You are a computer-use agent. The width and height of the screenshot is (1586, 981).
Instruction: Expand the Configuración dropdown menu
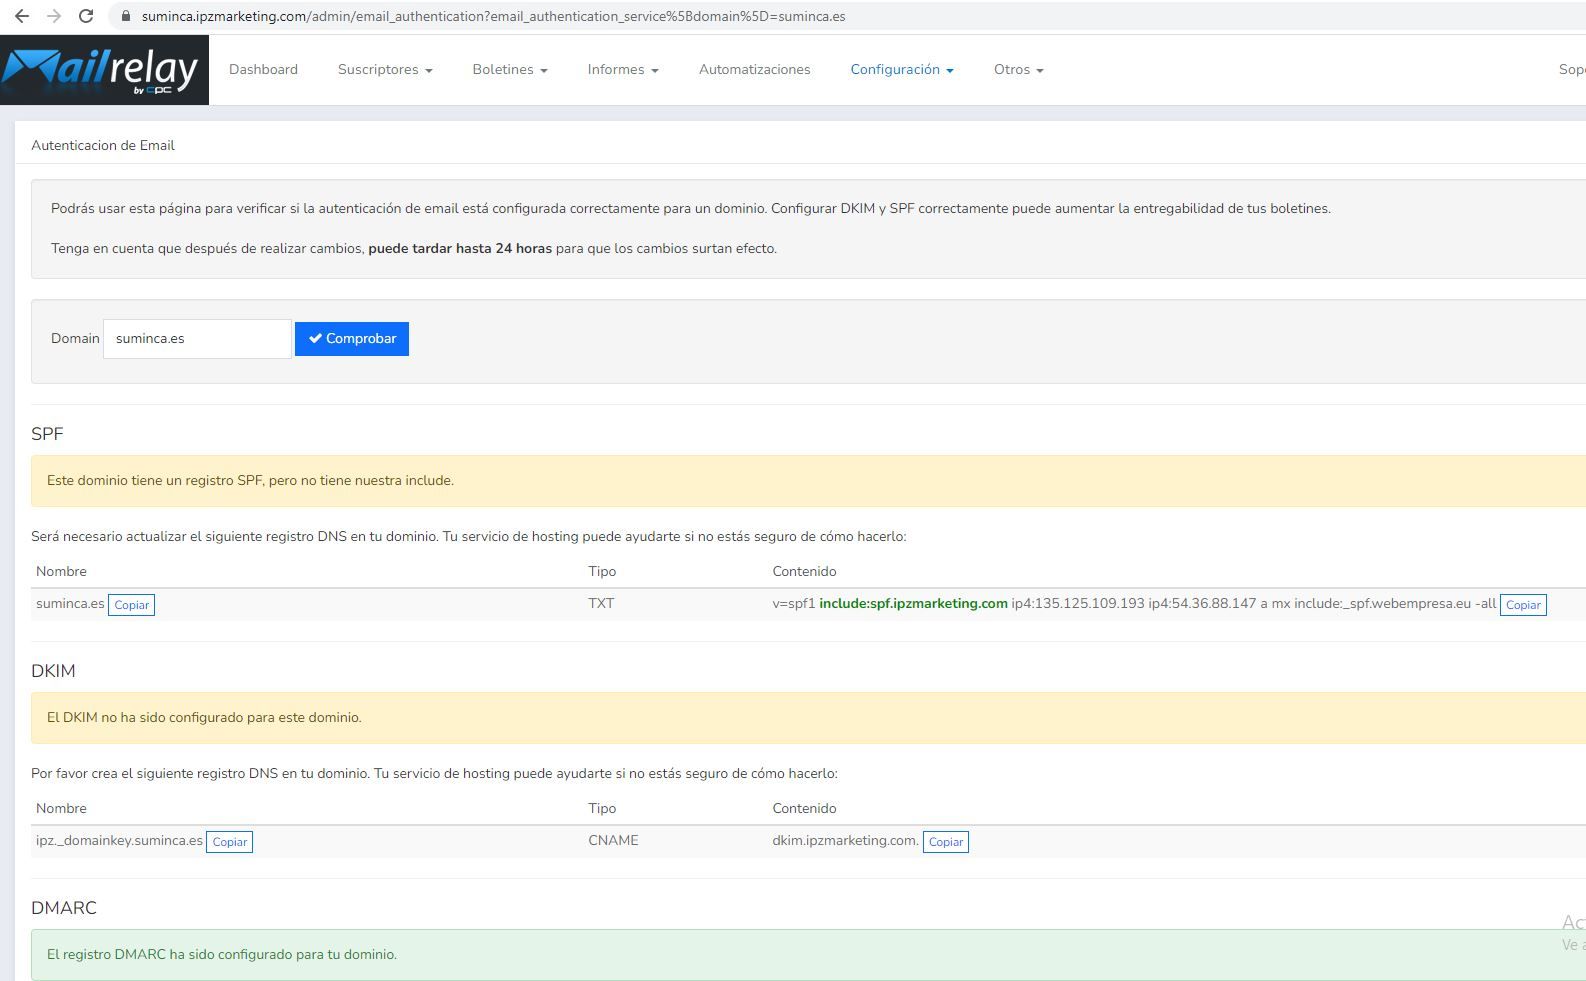click(902, 69)
